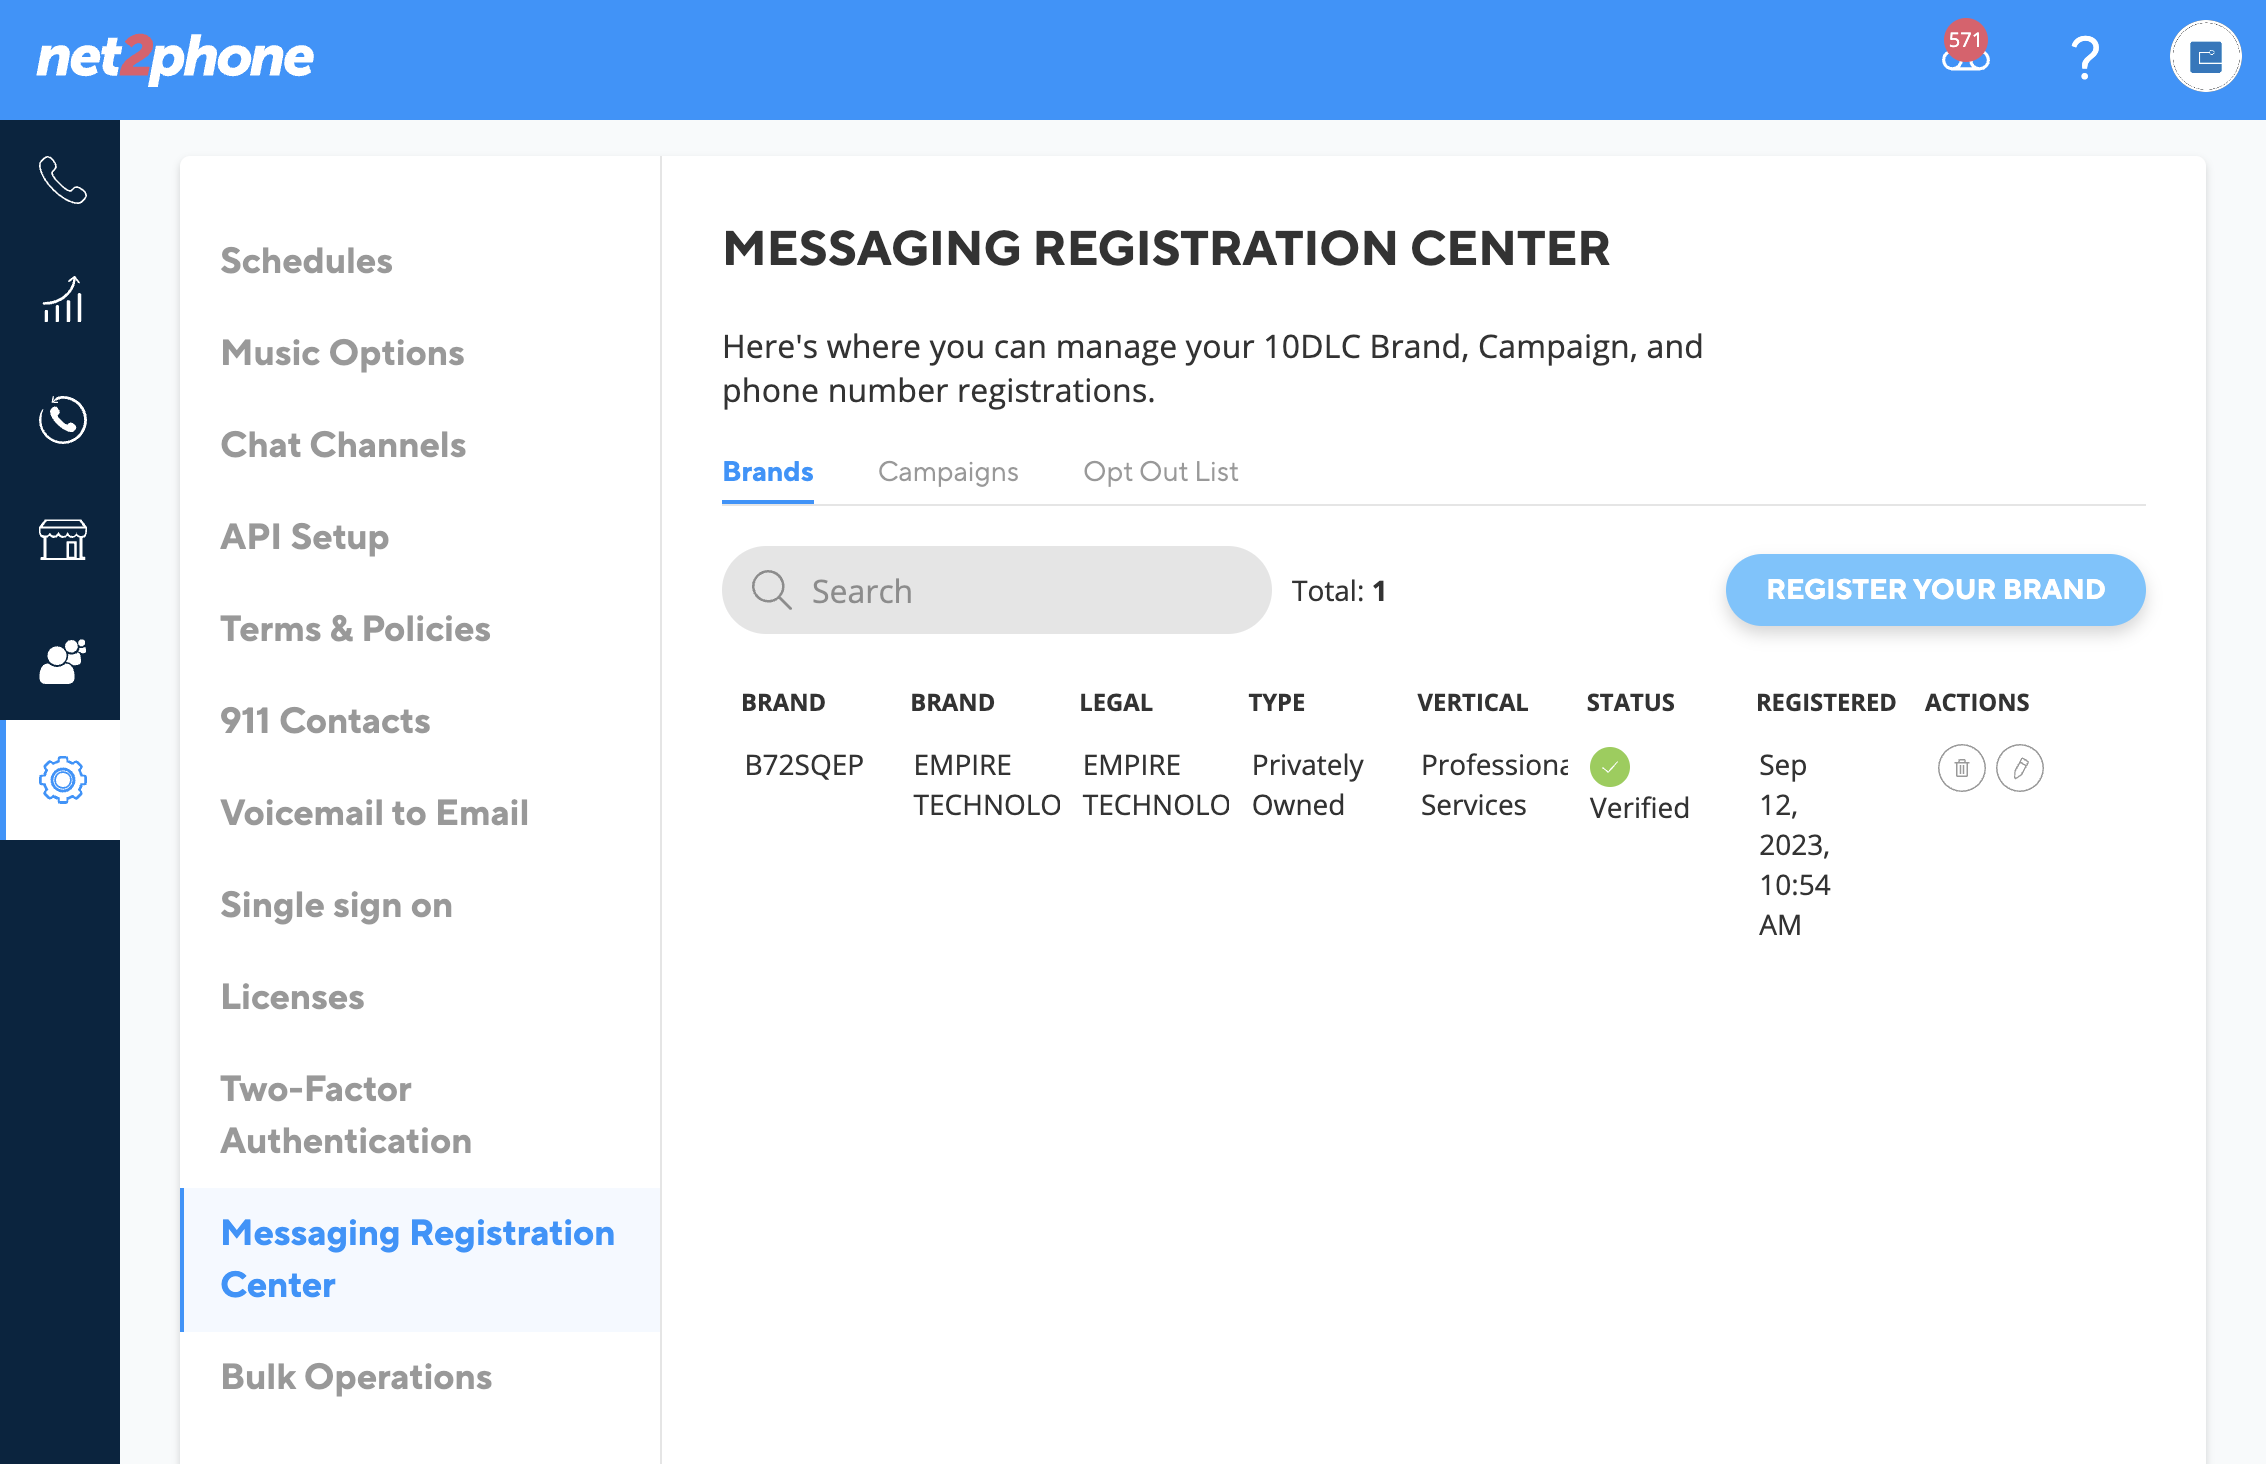This screenshot has width=2266, height=1464.
Task: Open Two-Factor Authentication settings
Action: tap(346, 1115)
